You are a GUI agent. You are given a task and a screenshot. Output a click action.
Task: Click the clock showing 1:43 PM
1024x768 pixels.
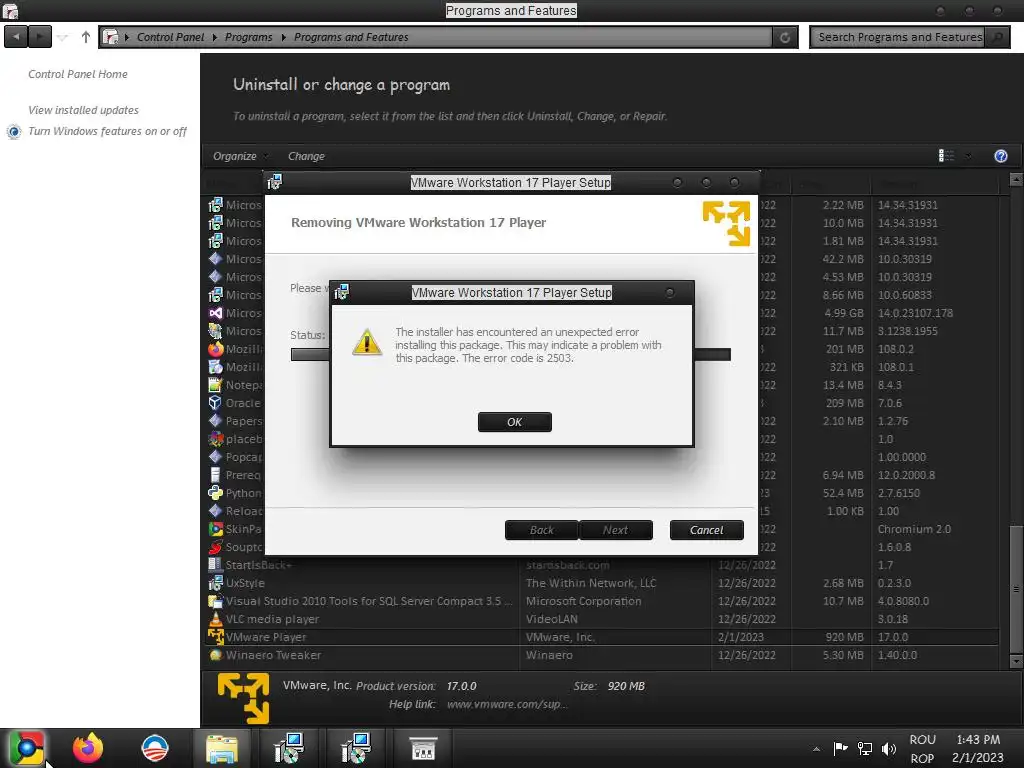[978, 740]
